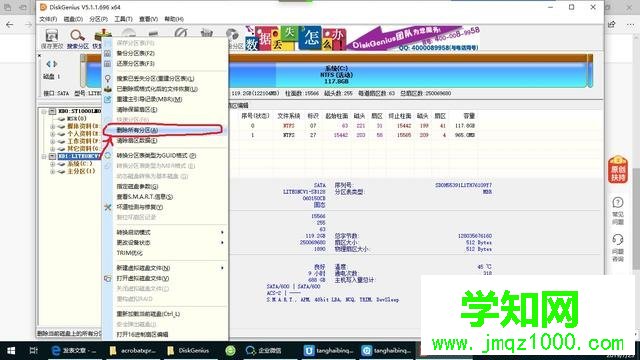This screenshot has width=640, height=360.
Task: Open the browser more options menu
Action: coord(630,24)
